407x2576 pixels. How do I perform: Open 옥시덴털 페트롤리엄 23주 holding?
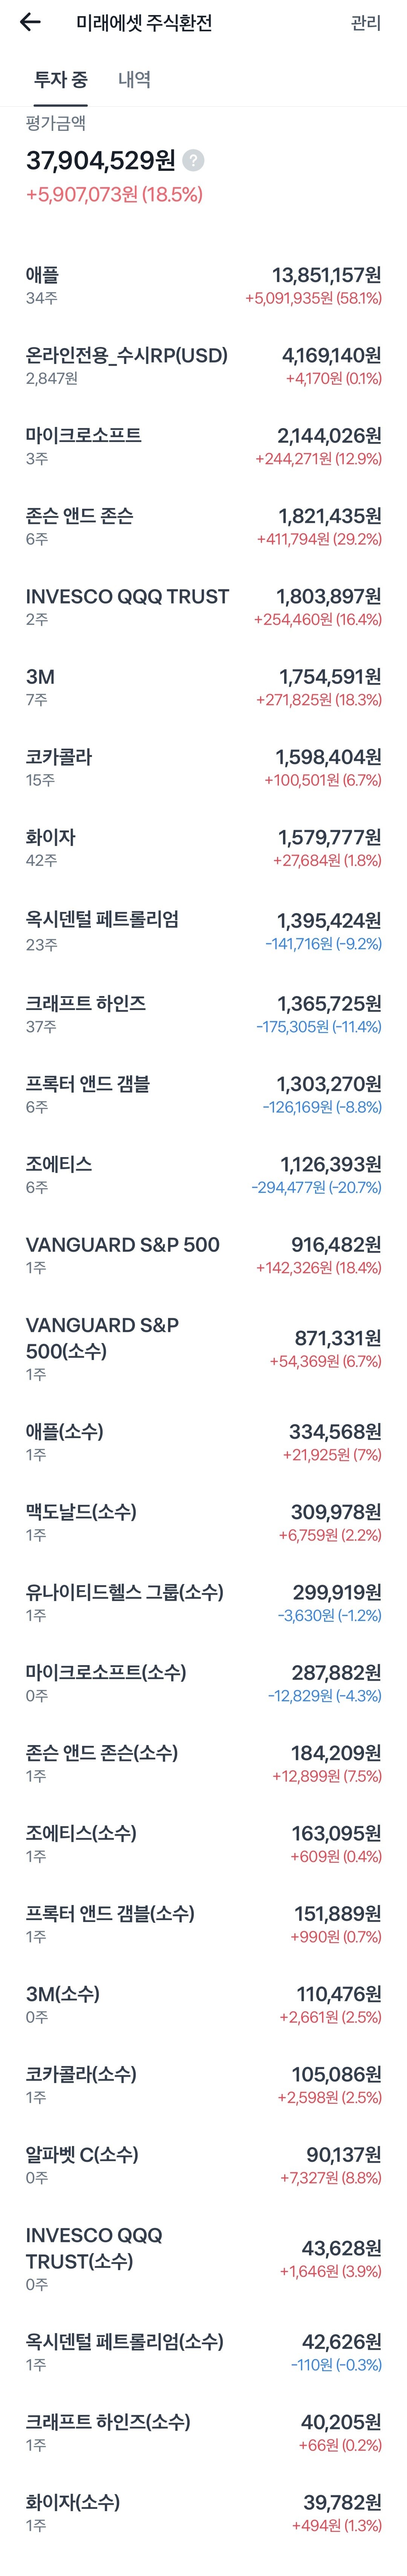pyautogui.click(x=203, y=930)
